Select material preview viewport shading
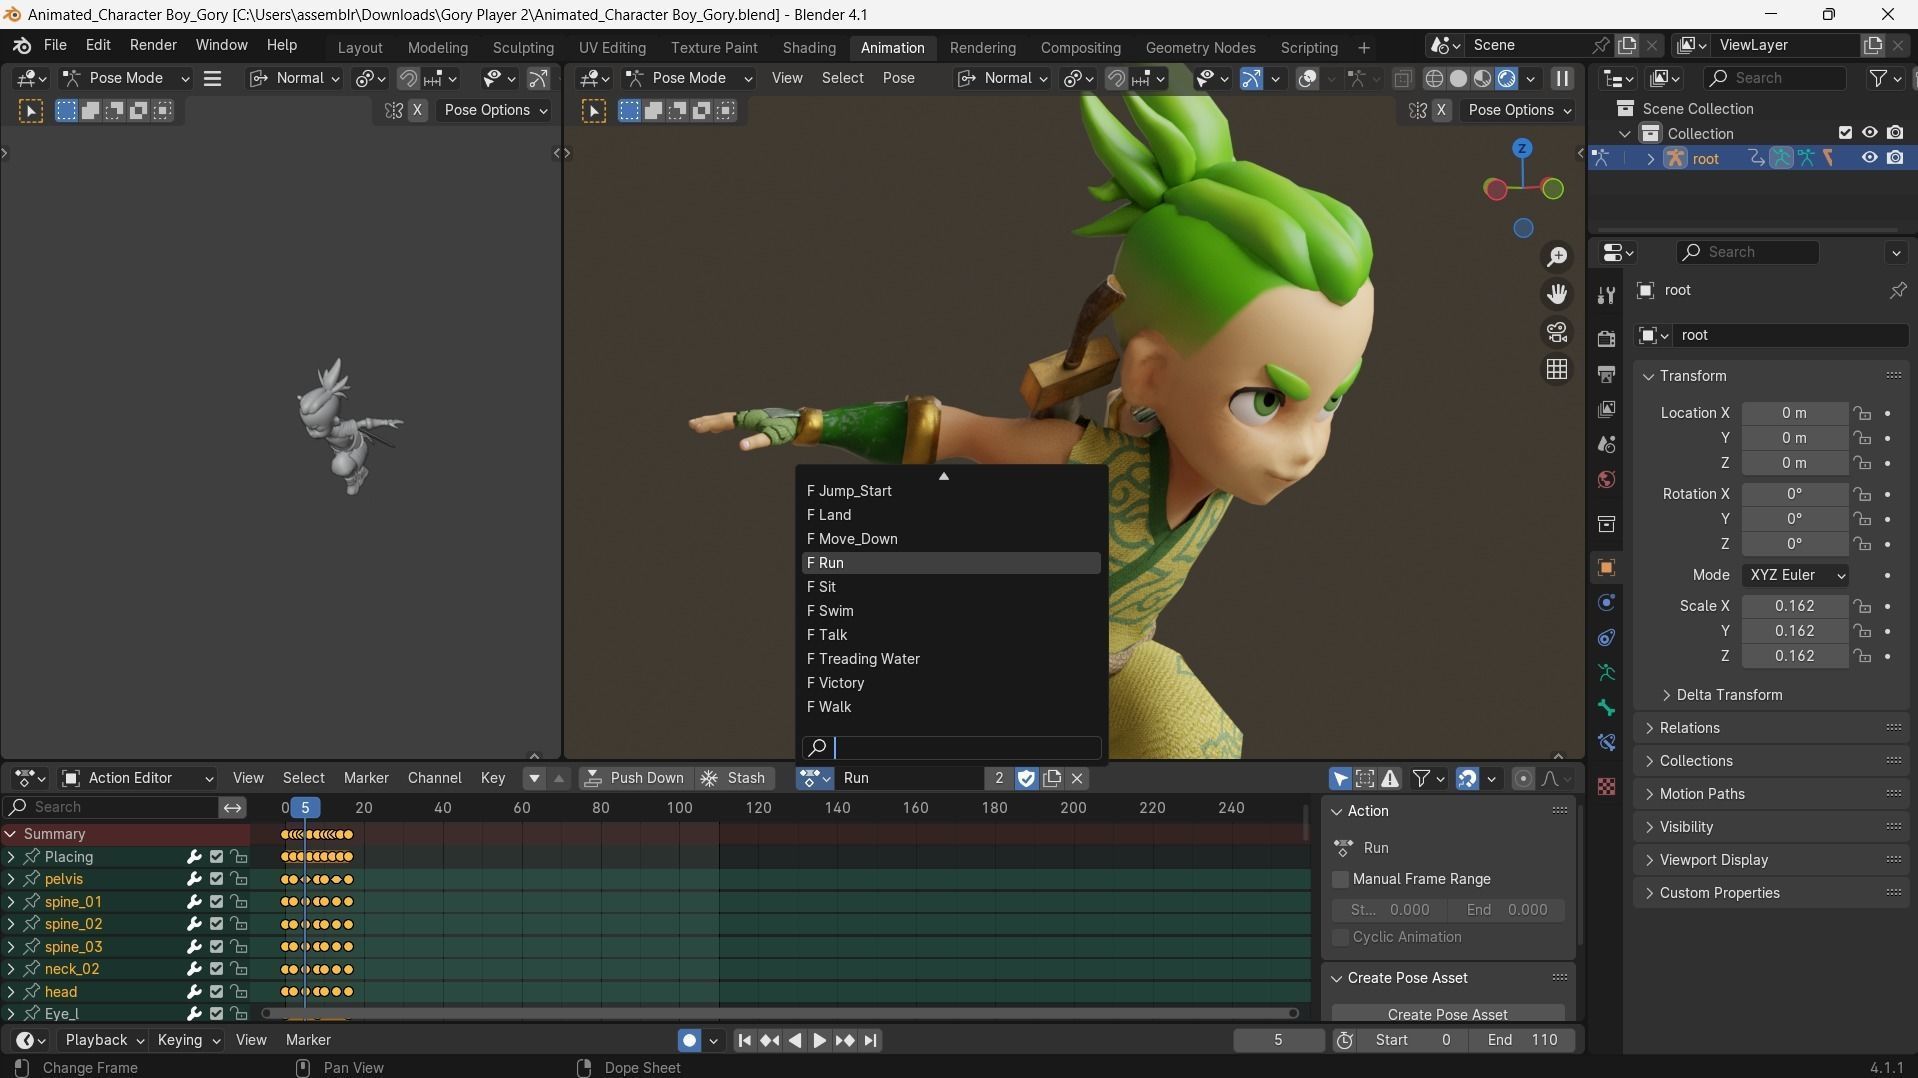The width and height of the screenshot is (1918, 1078). 1483,79
